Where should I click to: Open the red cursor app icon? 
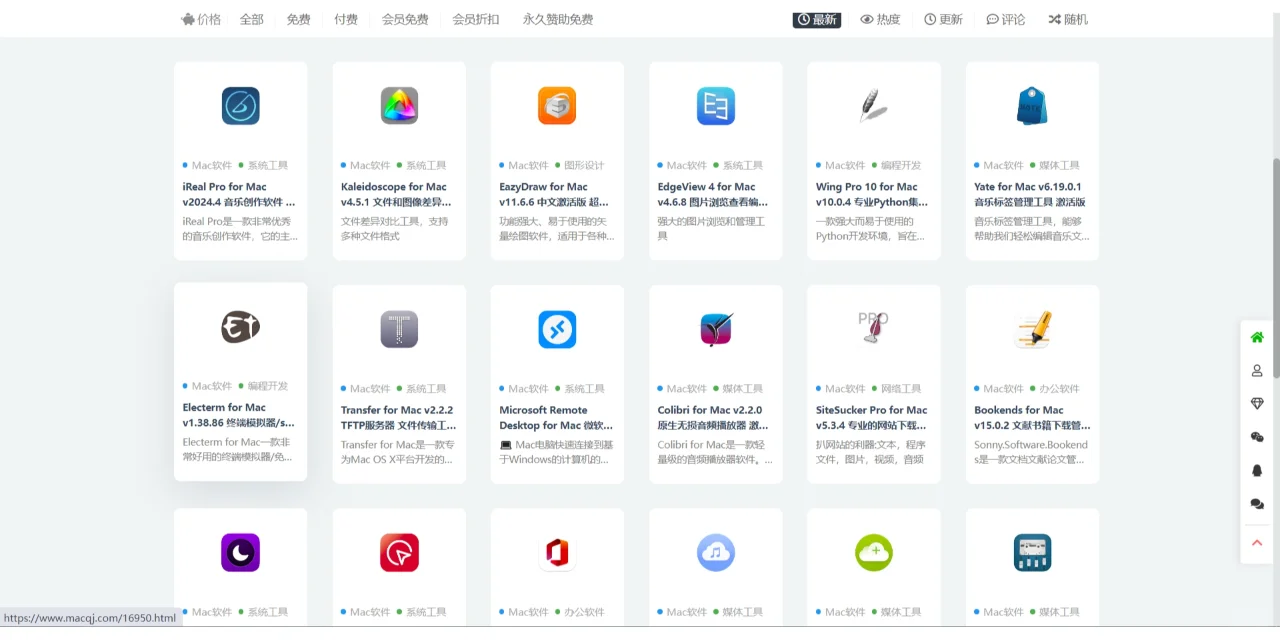(x=399, y=552)
